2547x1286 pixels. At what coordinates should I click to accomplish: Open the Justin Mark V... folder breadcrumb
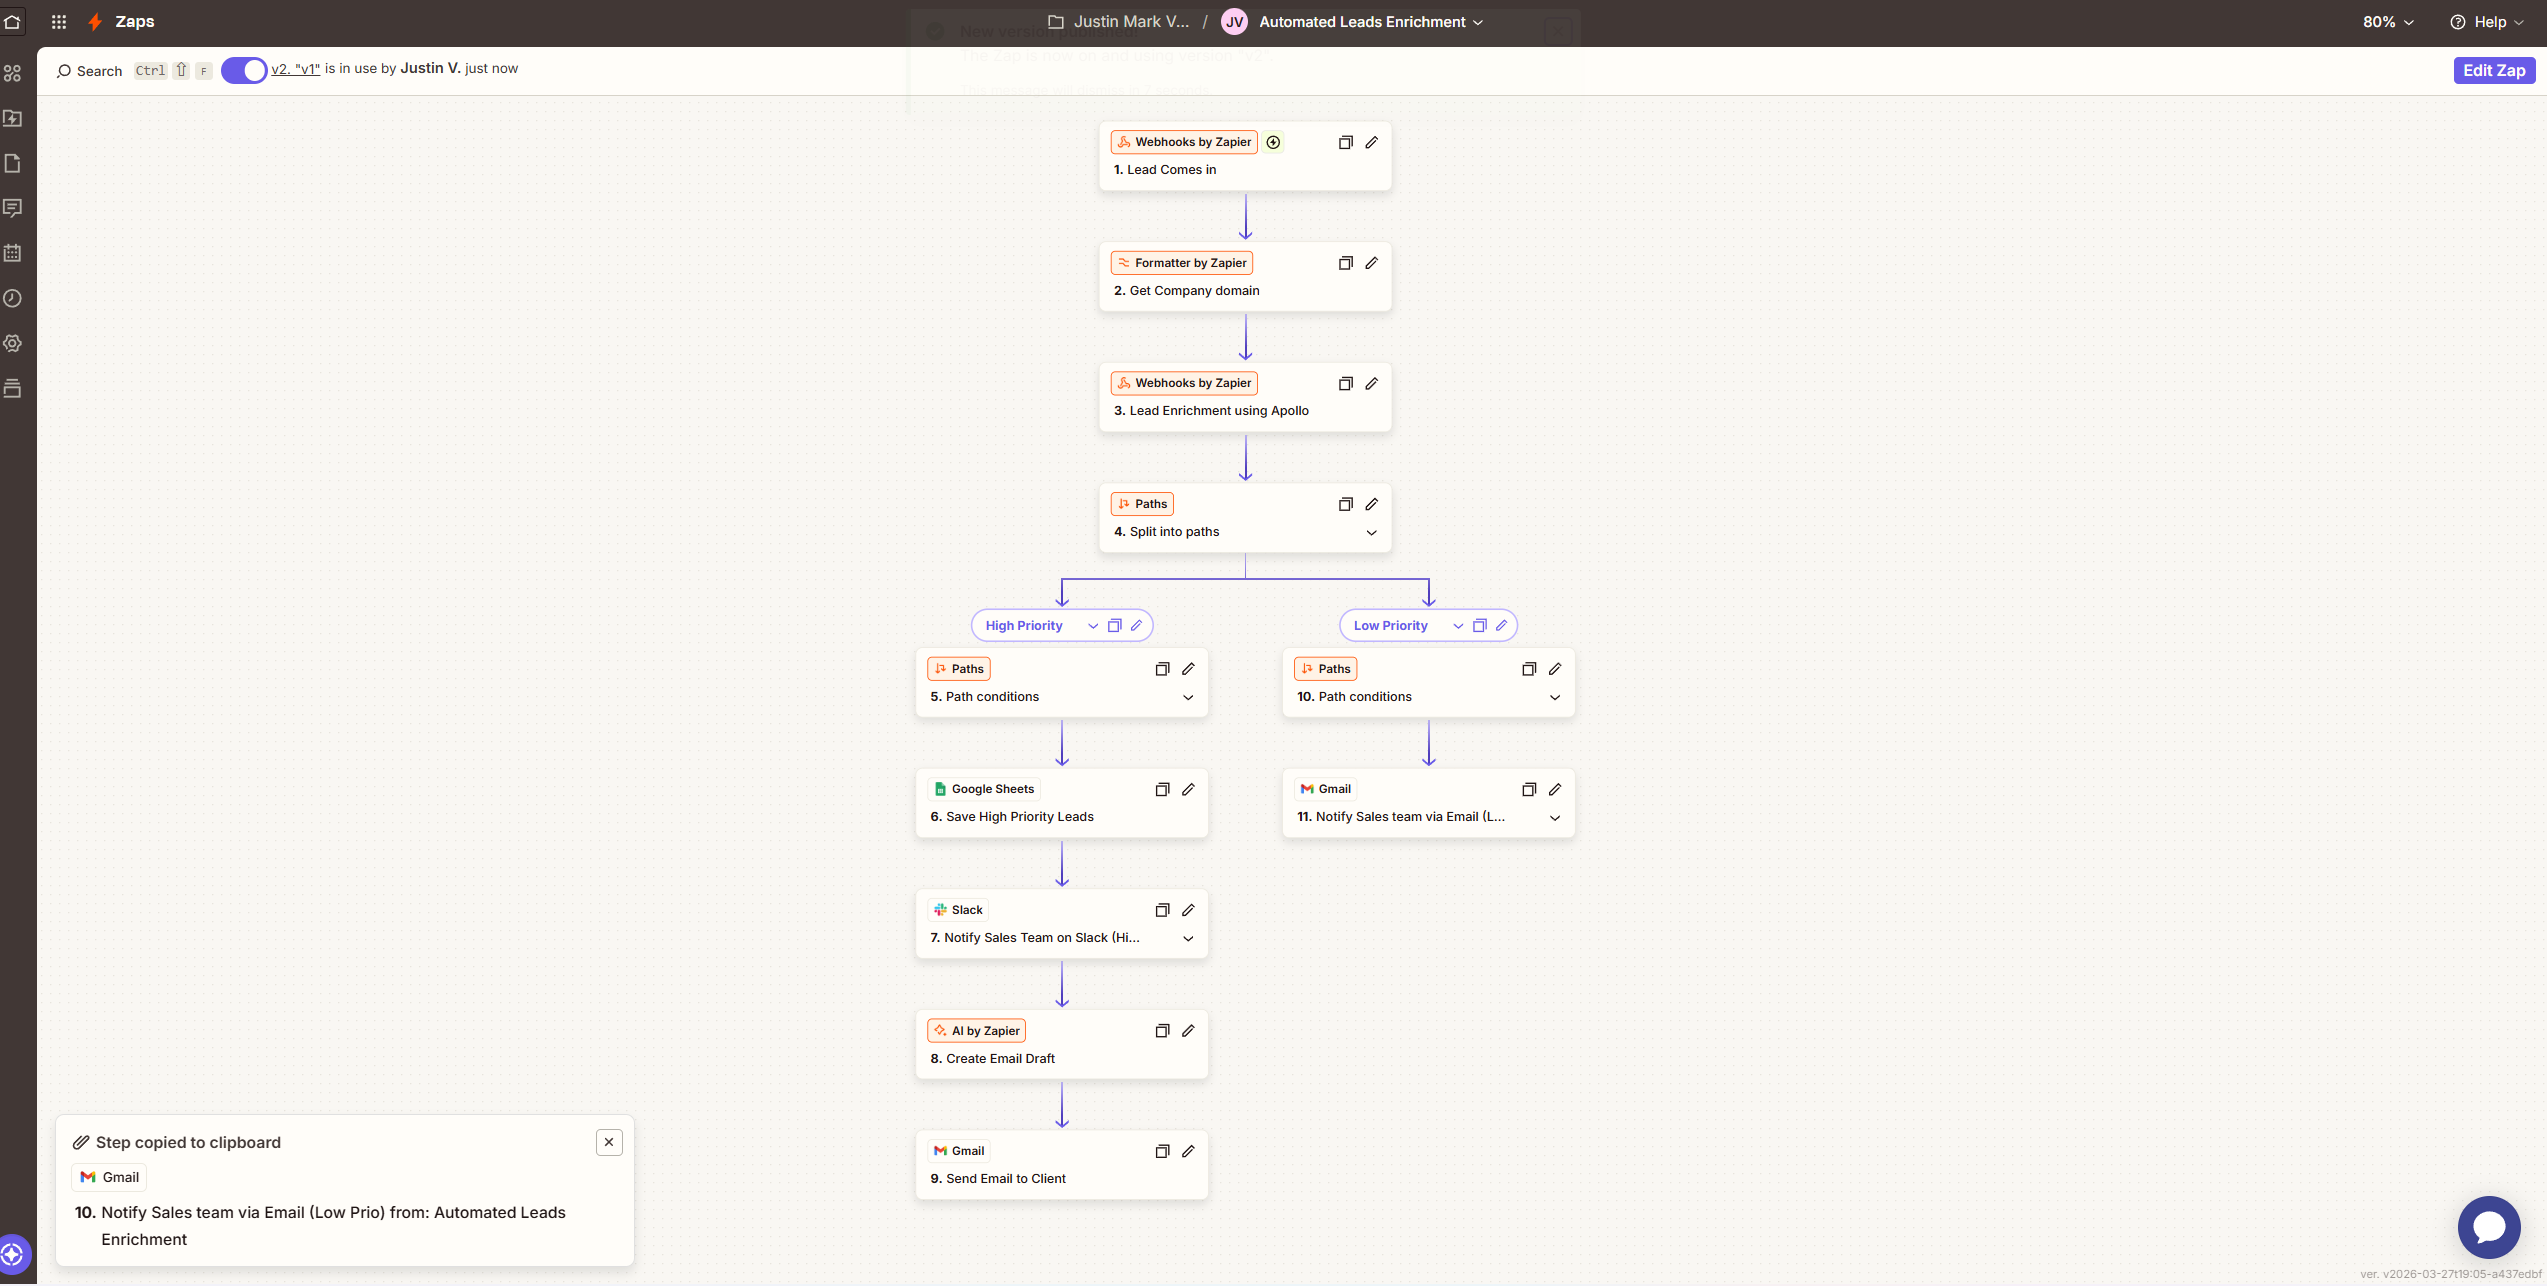pyautogui.click(x=1118, y=22)
